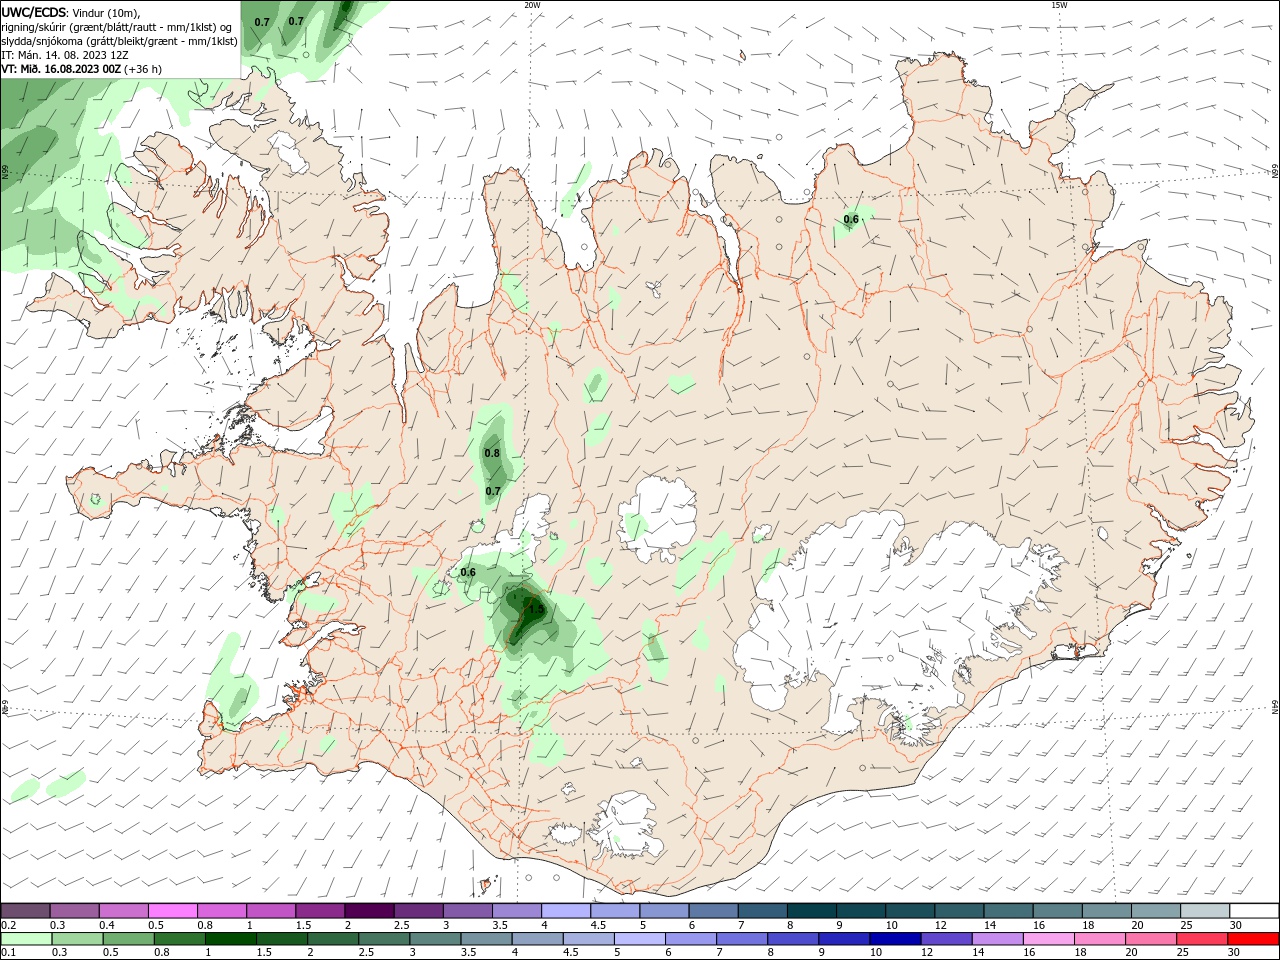The image size is (1280, 960).
Task: Click the bright red 30 swatch, lower legend row
Action: (x=1253, y=939)
